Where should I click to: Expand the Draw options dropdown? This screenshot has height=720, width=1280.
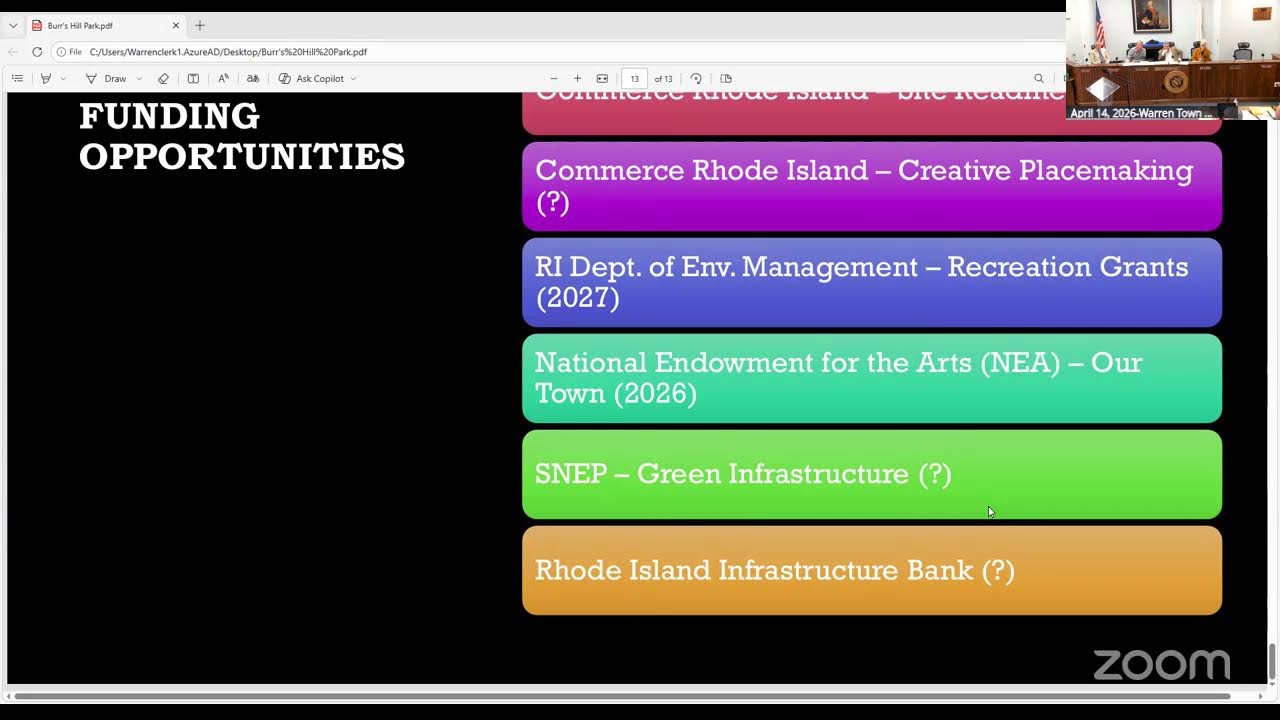[x=139, y=78]
